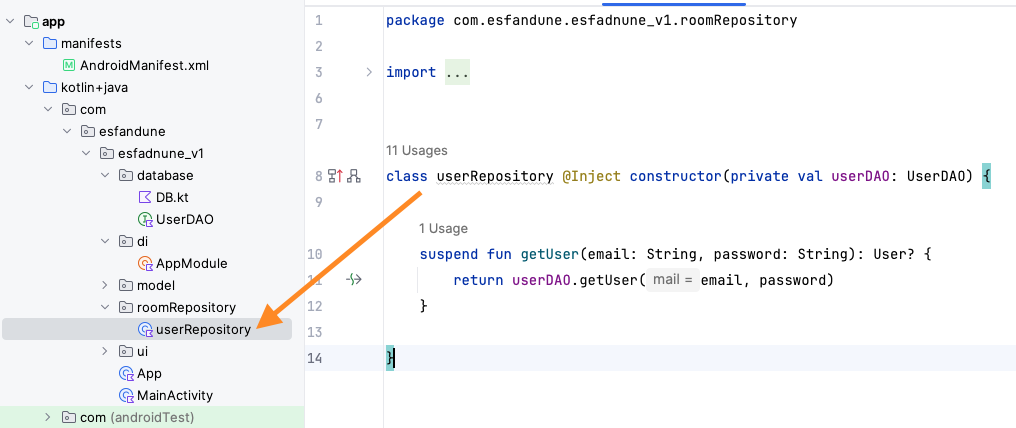This screenshot has width=1016, height=428.
Task: Select the App class in the tree
Action: tap(149, 374)
